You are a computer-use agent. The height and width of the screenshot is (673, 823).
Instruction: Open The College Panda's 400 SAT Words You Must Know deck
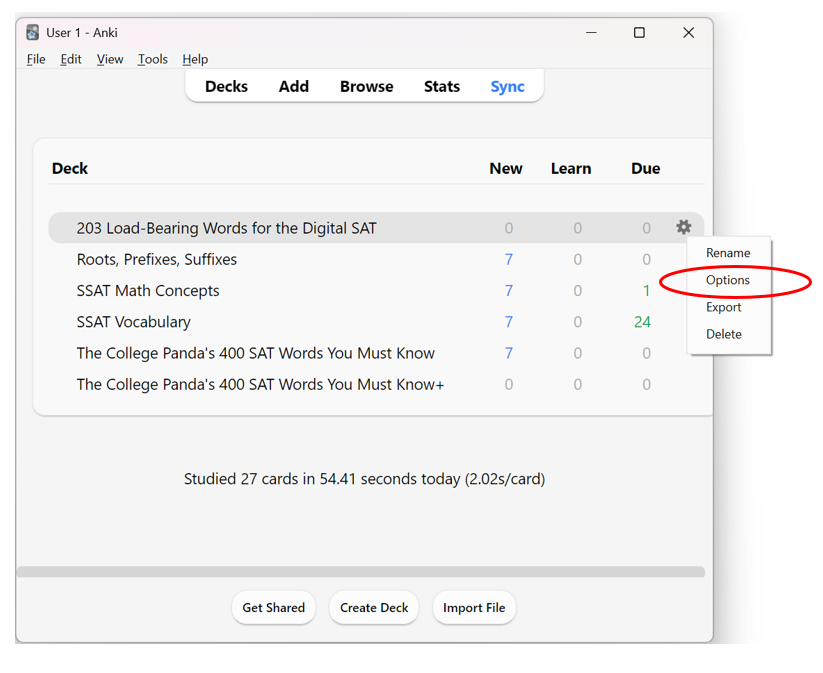256,353
